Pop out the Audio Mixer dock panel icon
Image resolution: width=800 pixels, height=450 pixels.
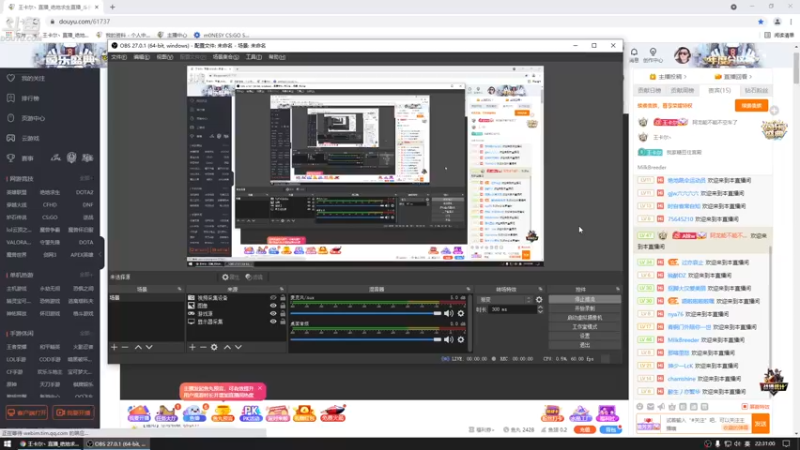tap(468, 289)
